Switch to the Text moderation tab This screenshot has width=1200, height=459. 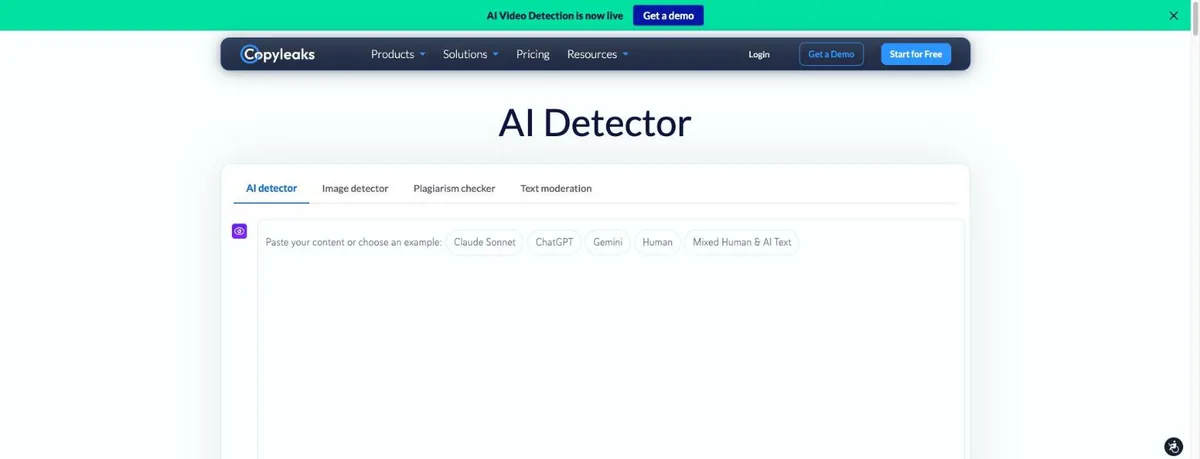556,188
